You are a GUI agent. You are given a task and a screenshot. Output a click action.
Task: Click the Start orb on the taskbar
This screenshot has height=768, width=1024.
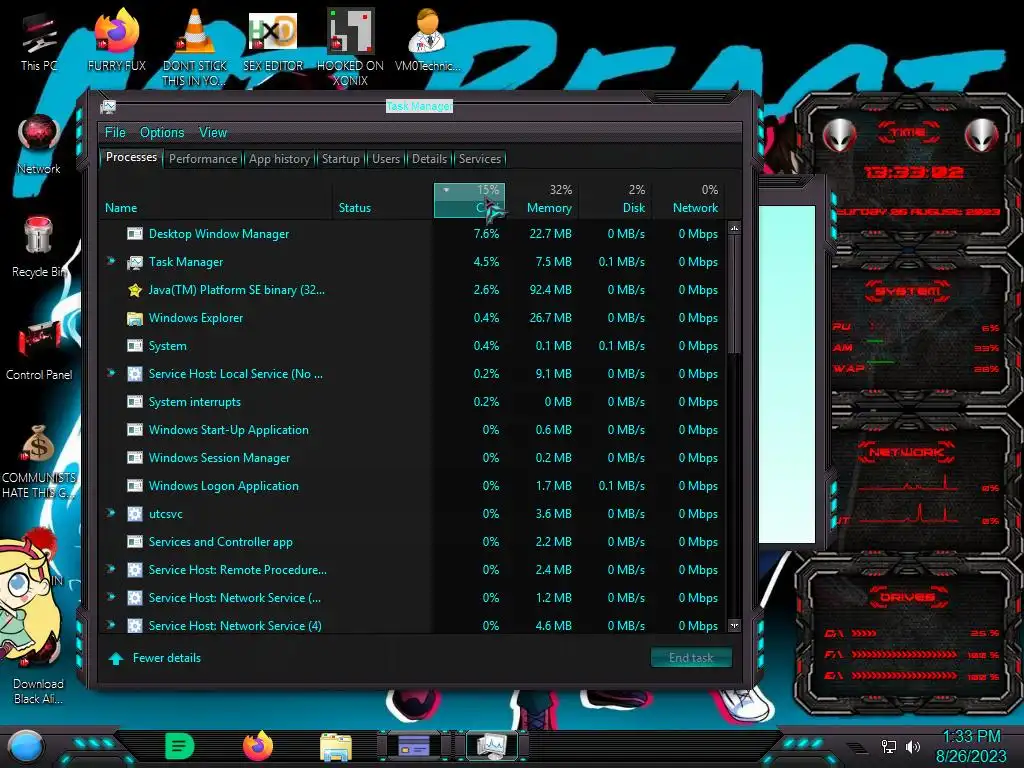click(26, 746)
